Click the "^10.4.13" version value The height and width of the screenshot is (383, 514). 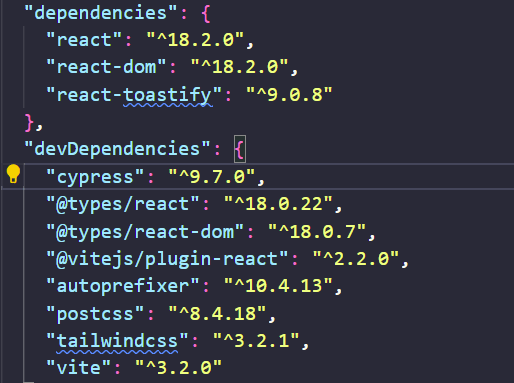coord(278,286)
